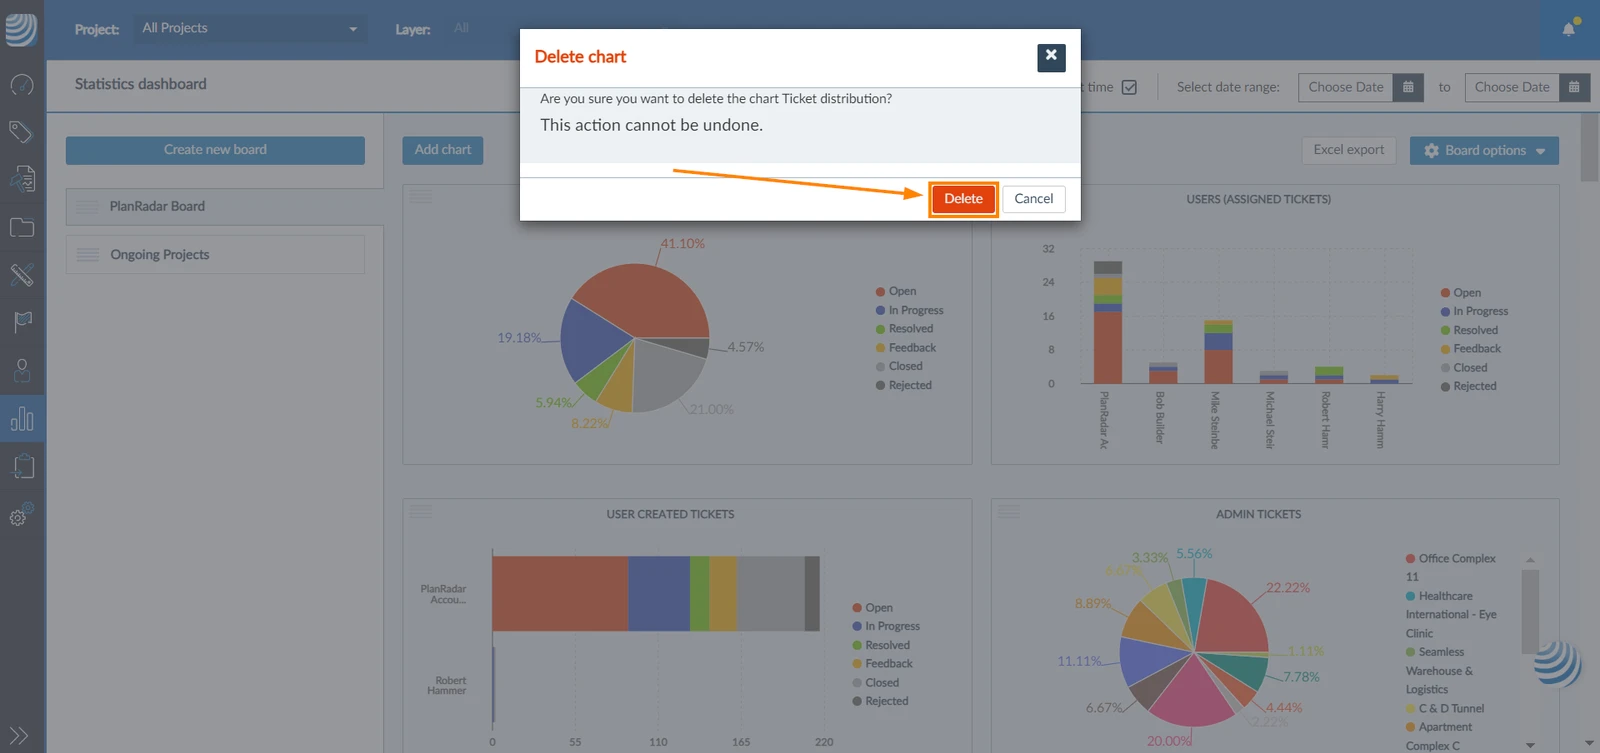Select the Ongoing Projects board

(x=216, y=255)
